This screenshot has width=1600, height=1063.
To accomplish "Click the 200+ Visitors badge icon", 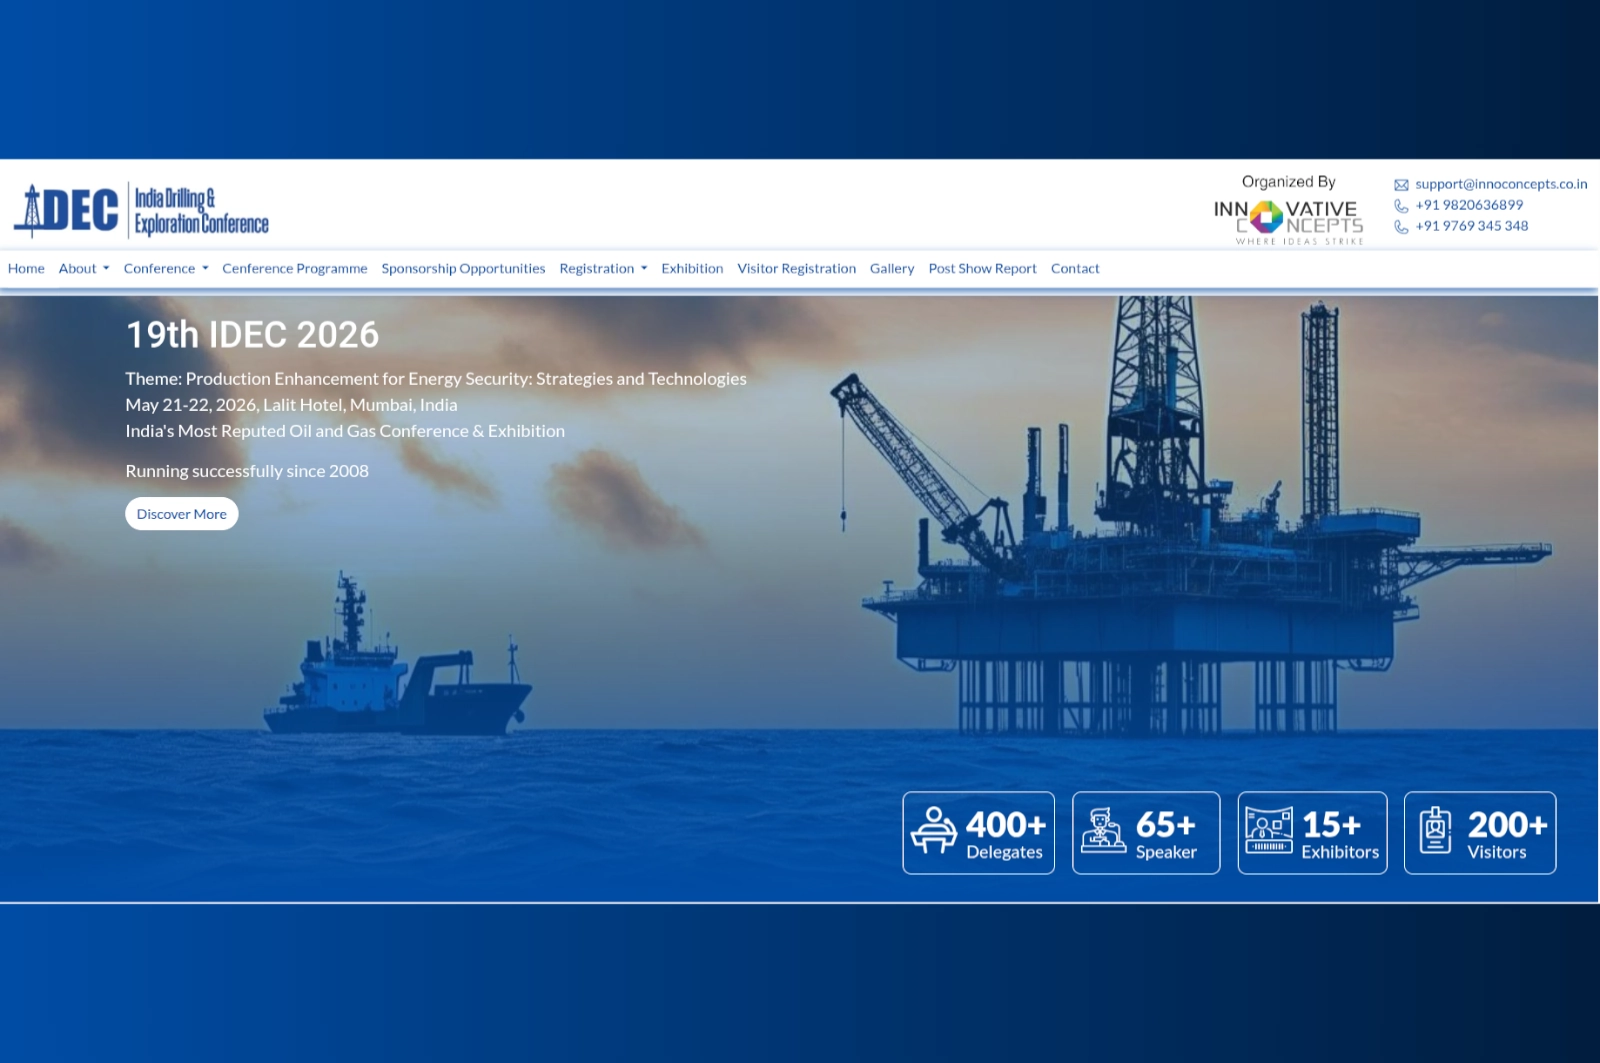I will pos(1435,831).
